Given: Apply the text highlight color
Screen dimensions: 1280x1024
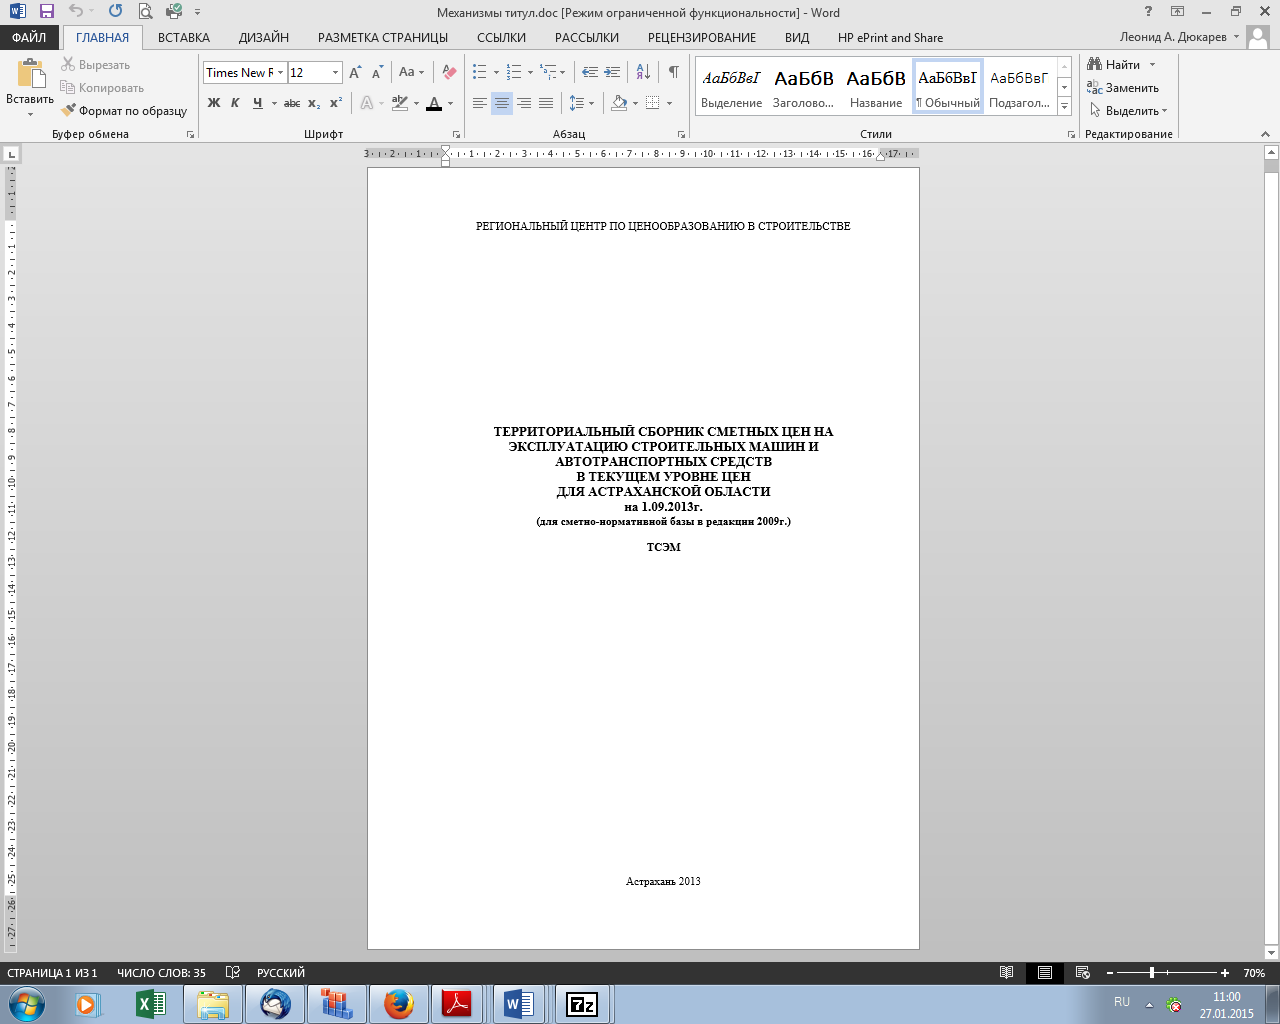Looking at the screenshot, I should (x=400, y=103).
